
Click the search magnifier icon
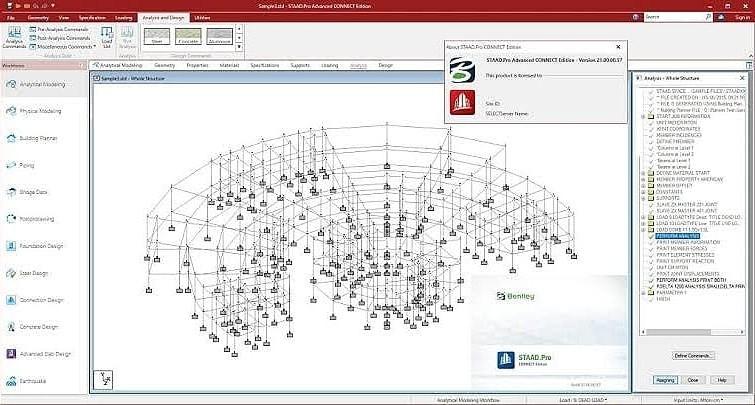[x=708, y=17]
